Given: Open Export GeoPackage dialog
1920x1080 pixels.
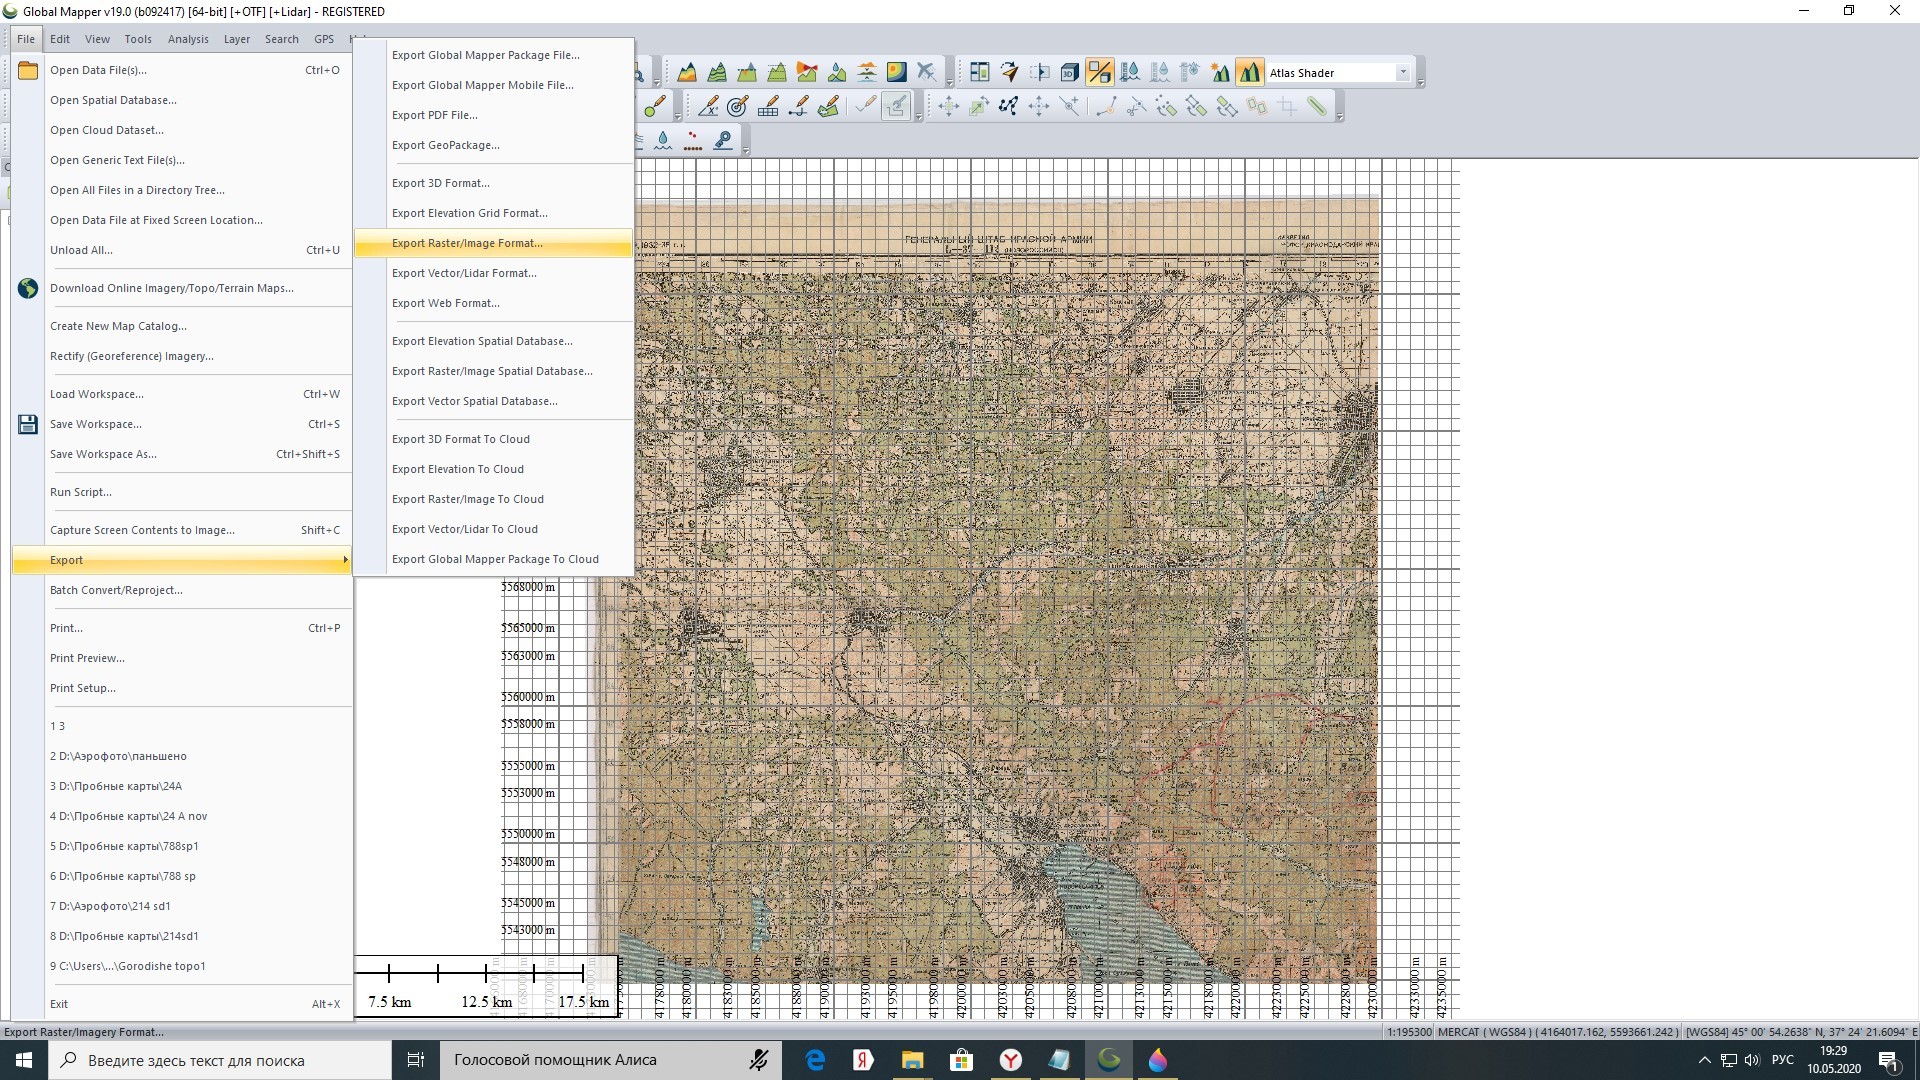Looking at the screenshot, I should point(446,145).
